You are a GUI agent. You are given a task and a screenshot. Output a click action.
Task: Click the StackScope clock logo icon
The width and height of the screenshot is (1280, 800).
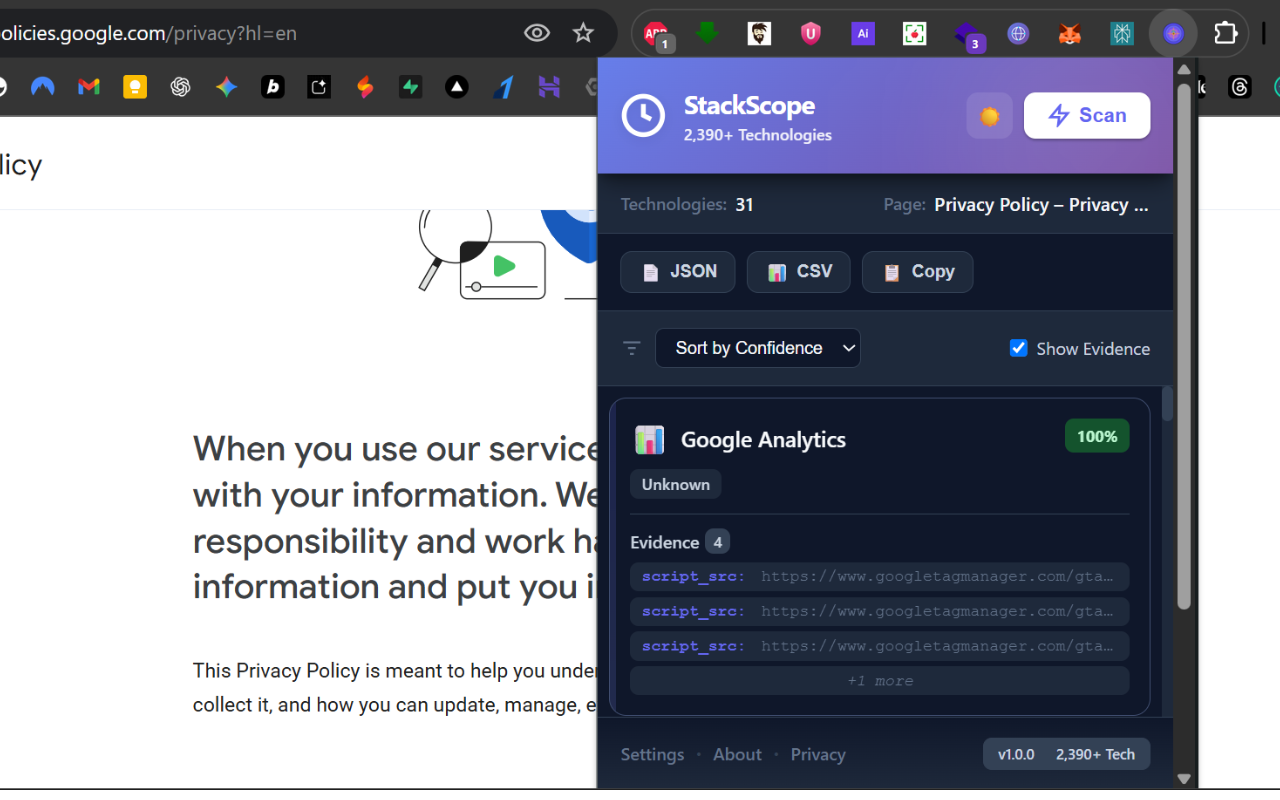tap(643, 116)
